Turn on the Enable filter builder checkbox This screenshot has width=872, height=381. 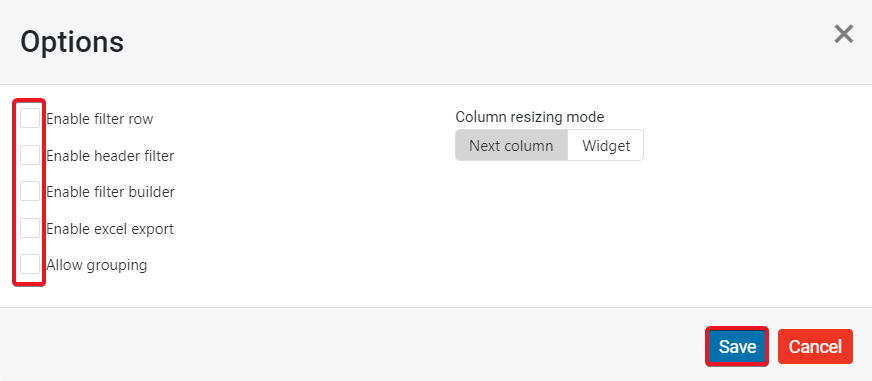pos(30,191)
